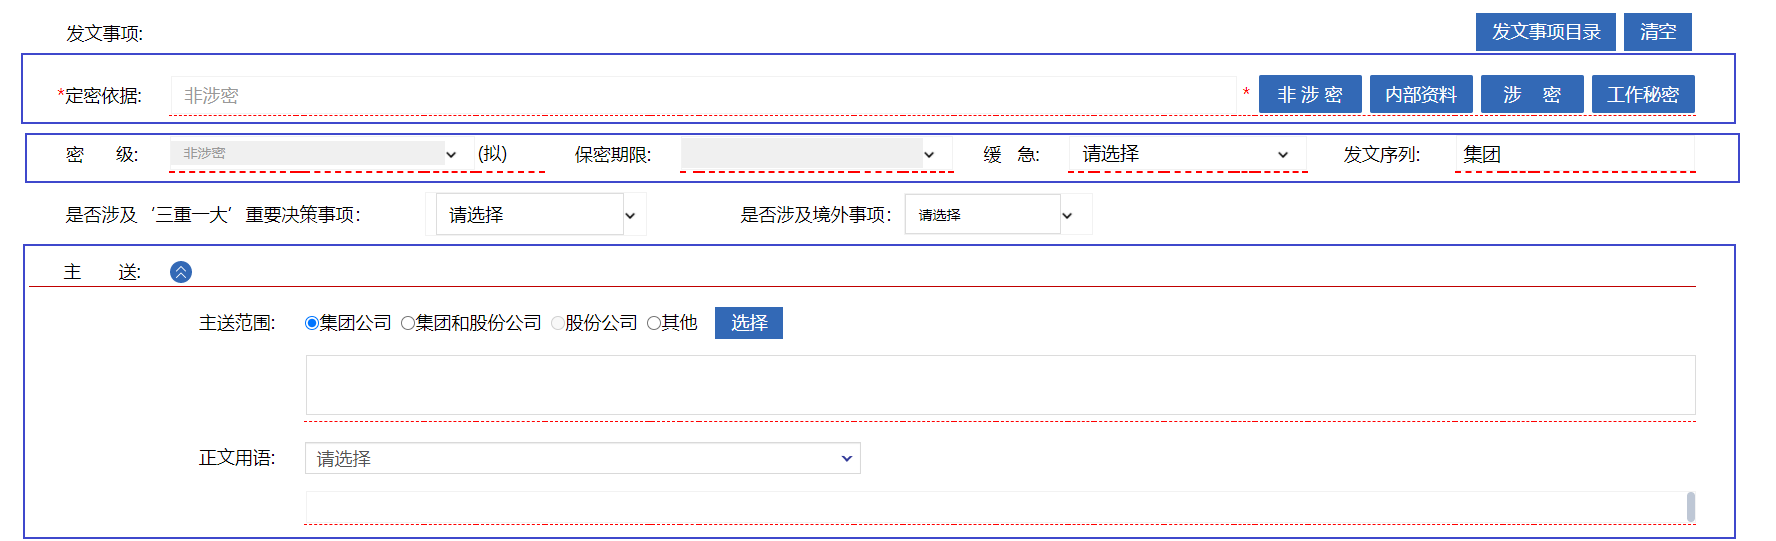The width and height of the screenshot is (1776, 541).
Task: Open the 保密期限 dropdown
Action: pos(809,154)
